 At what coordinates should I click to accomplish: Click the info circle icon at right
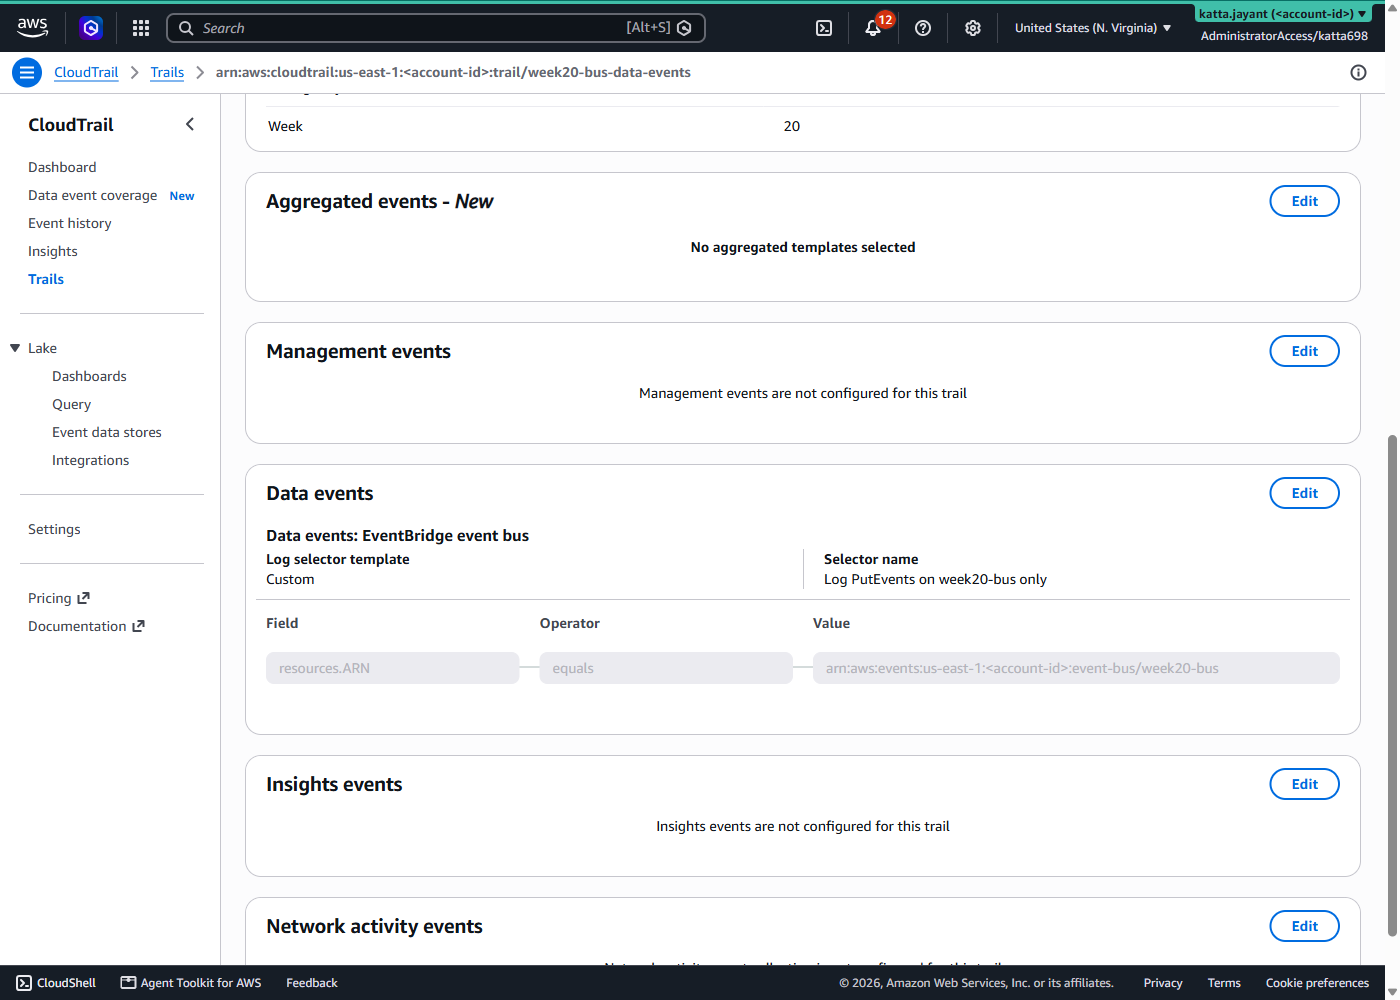coord(1358,72)
